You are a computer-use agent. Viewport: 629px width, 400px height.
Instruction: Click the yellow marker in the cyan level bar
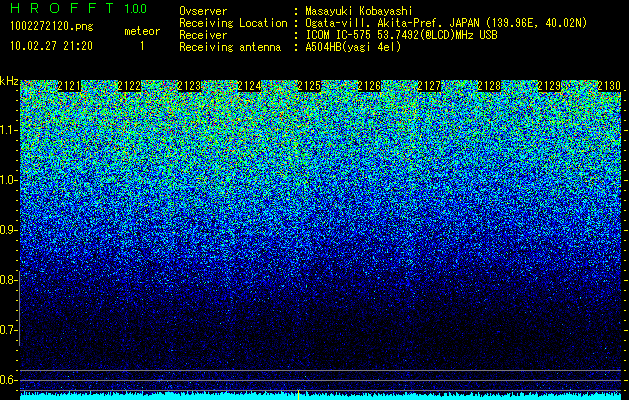pos(298,394)
